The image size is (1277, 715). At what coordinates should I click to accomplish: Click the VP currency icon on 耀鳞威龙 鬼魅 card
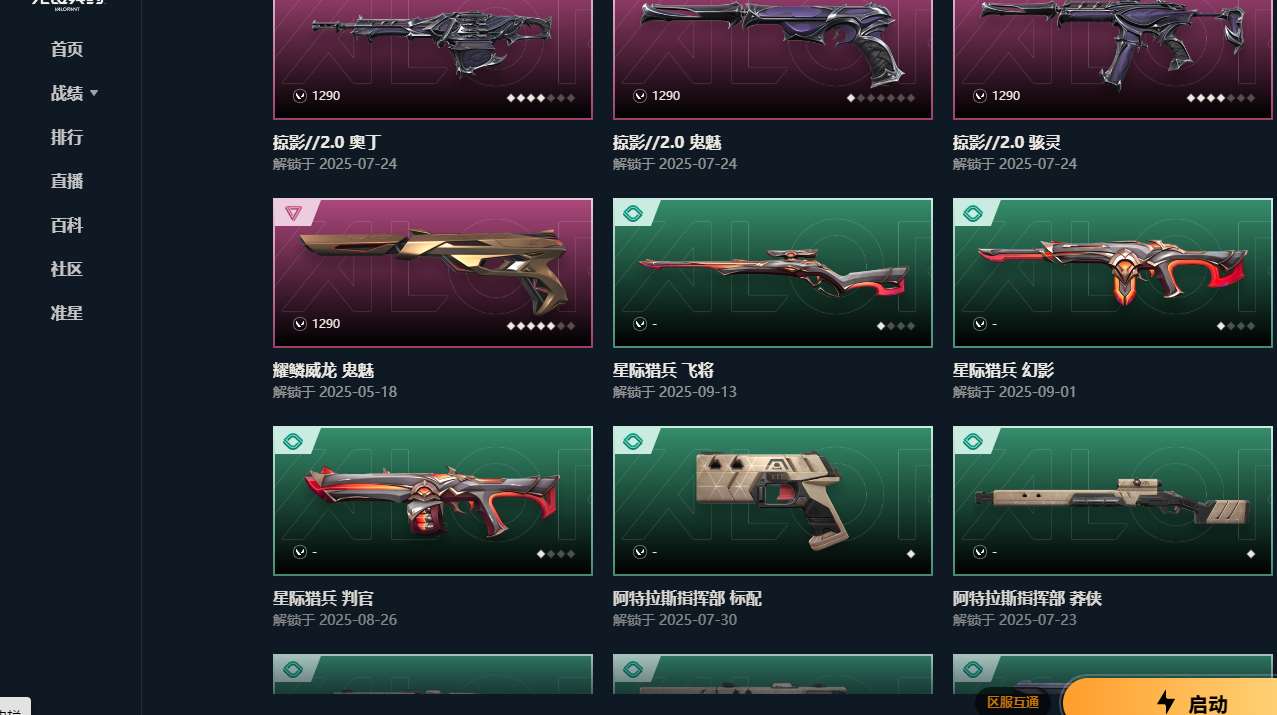tap(299, 324)
